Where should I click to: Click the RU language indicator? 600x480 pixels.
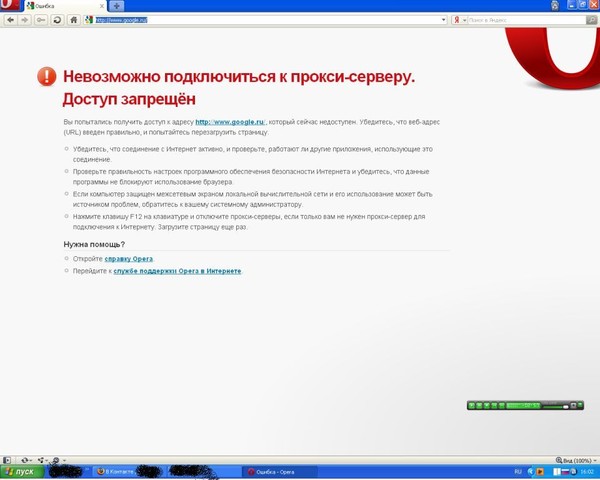coord(518,472)
